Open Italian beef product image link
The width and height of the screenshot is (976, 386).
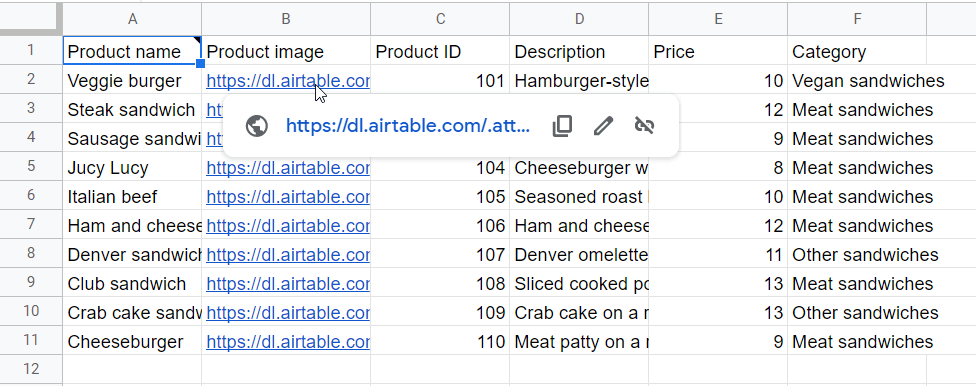tap(288, 197)
